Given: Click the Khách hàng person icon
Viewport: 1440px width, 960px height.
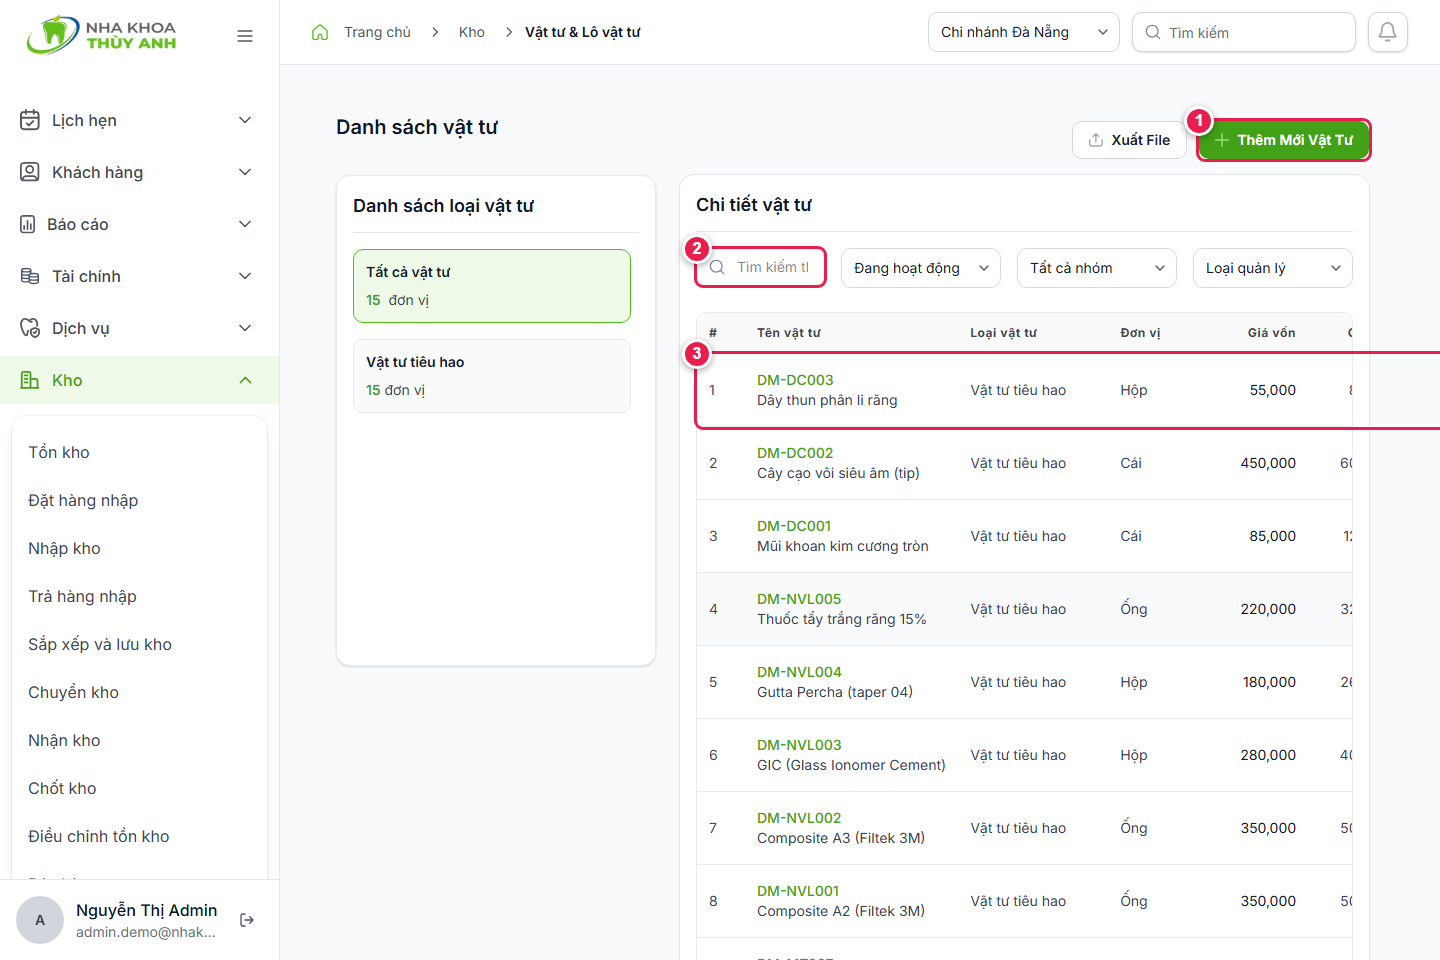Looking at the screenshot, I should click(30, 172).
